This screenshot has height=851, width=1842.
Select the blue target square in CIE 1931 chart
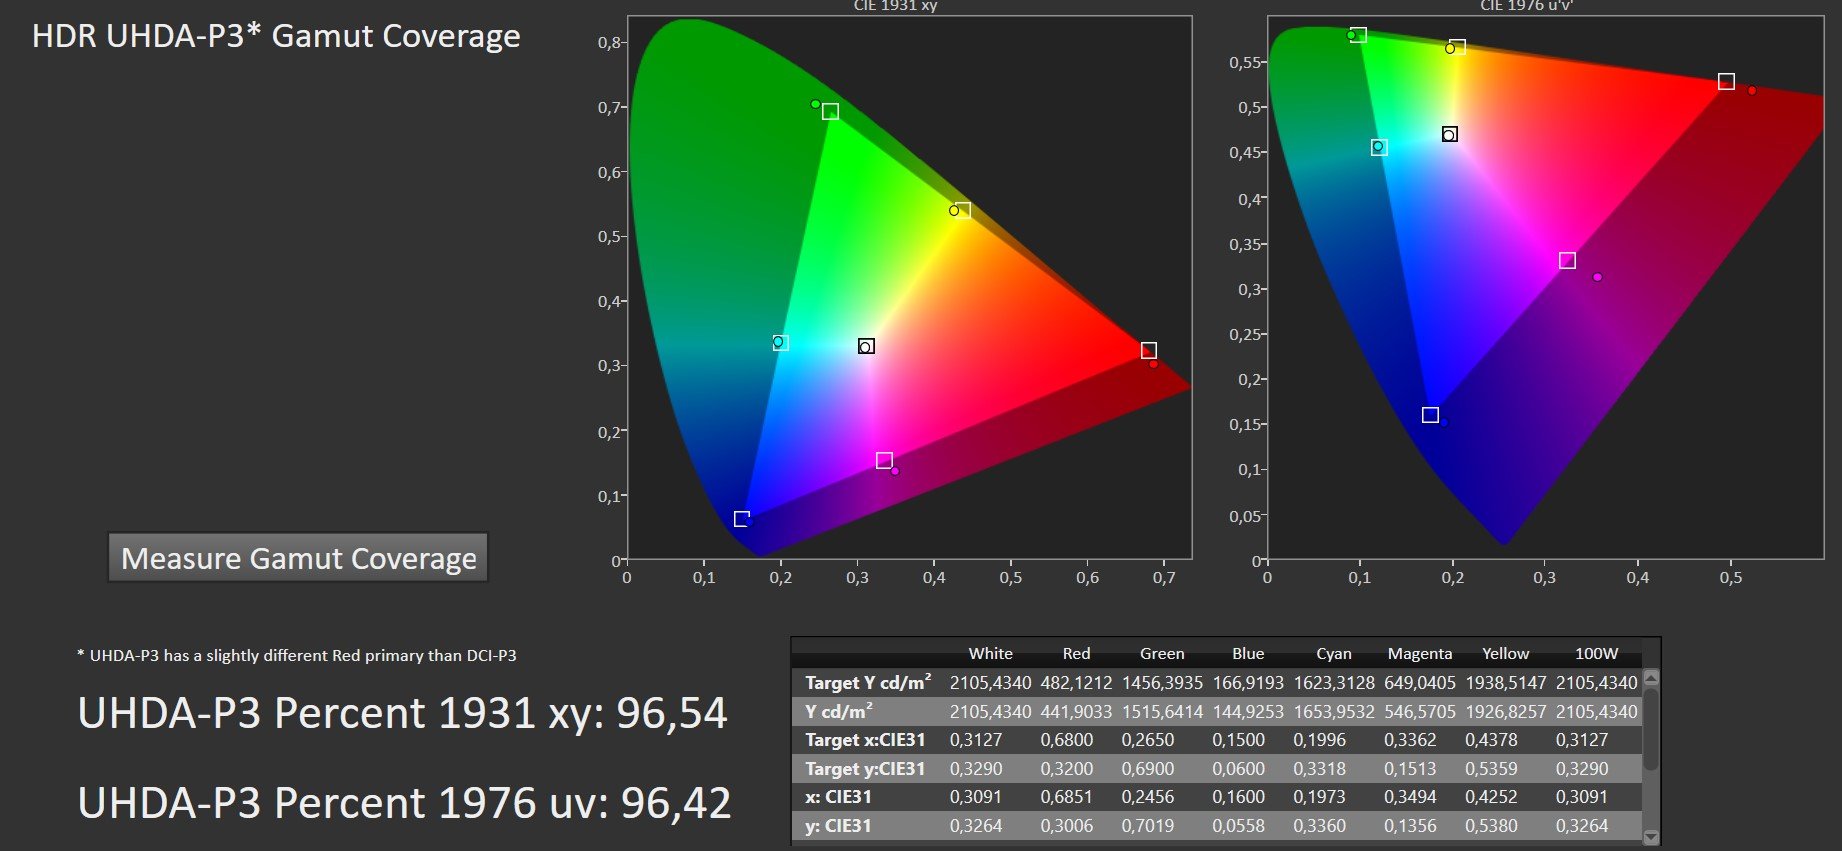coord(742,519)
